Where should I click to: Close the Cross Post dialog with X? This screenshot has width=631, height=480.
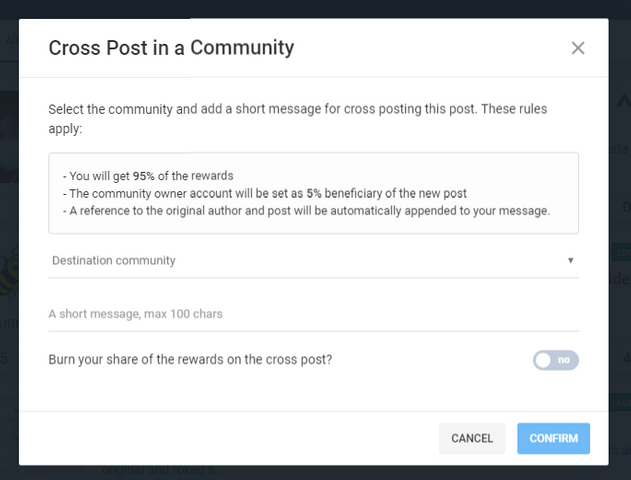[578, 48]
